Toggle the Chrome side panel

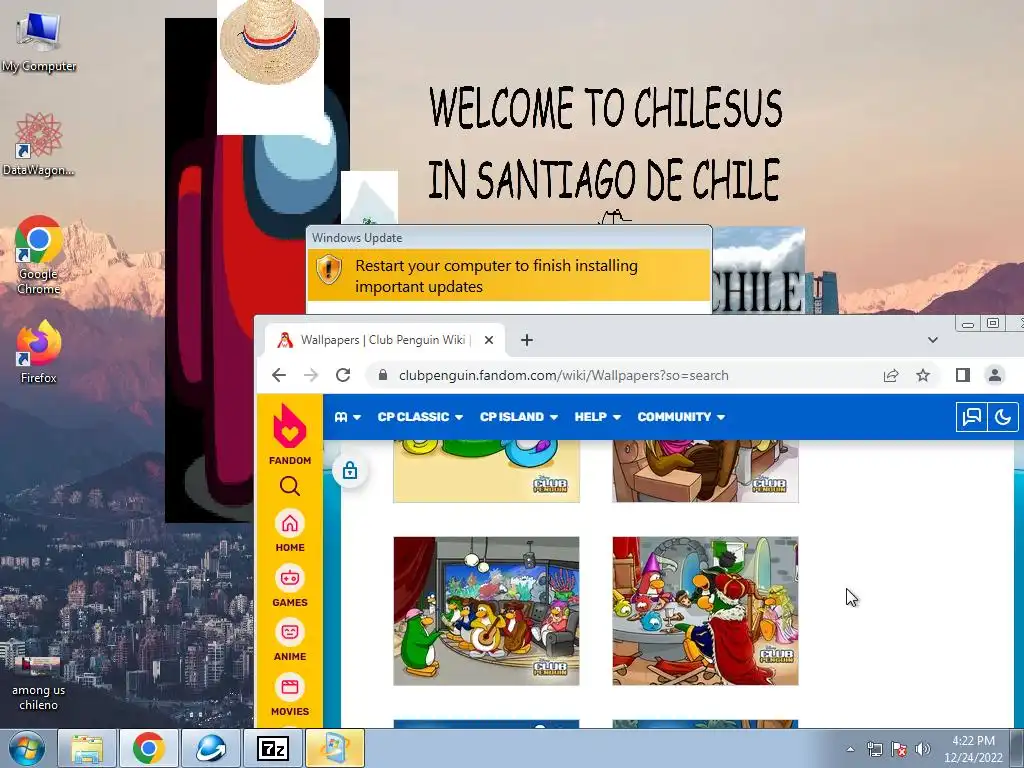tap(963, 375)
